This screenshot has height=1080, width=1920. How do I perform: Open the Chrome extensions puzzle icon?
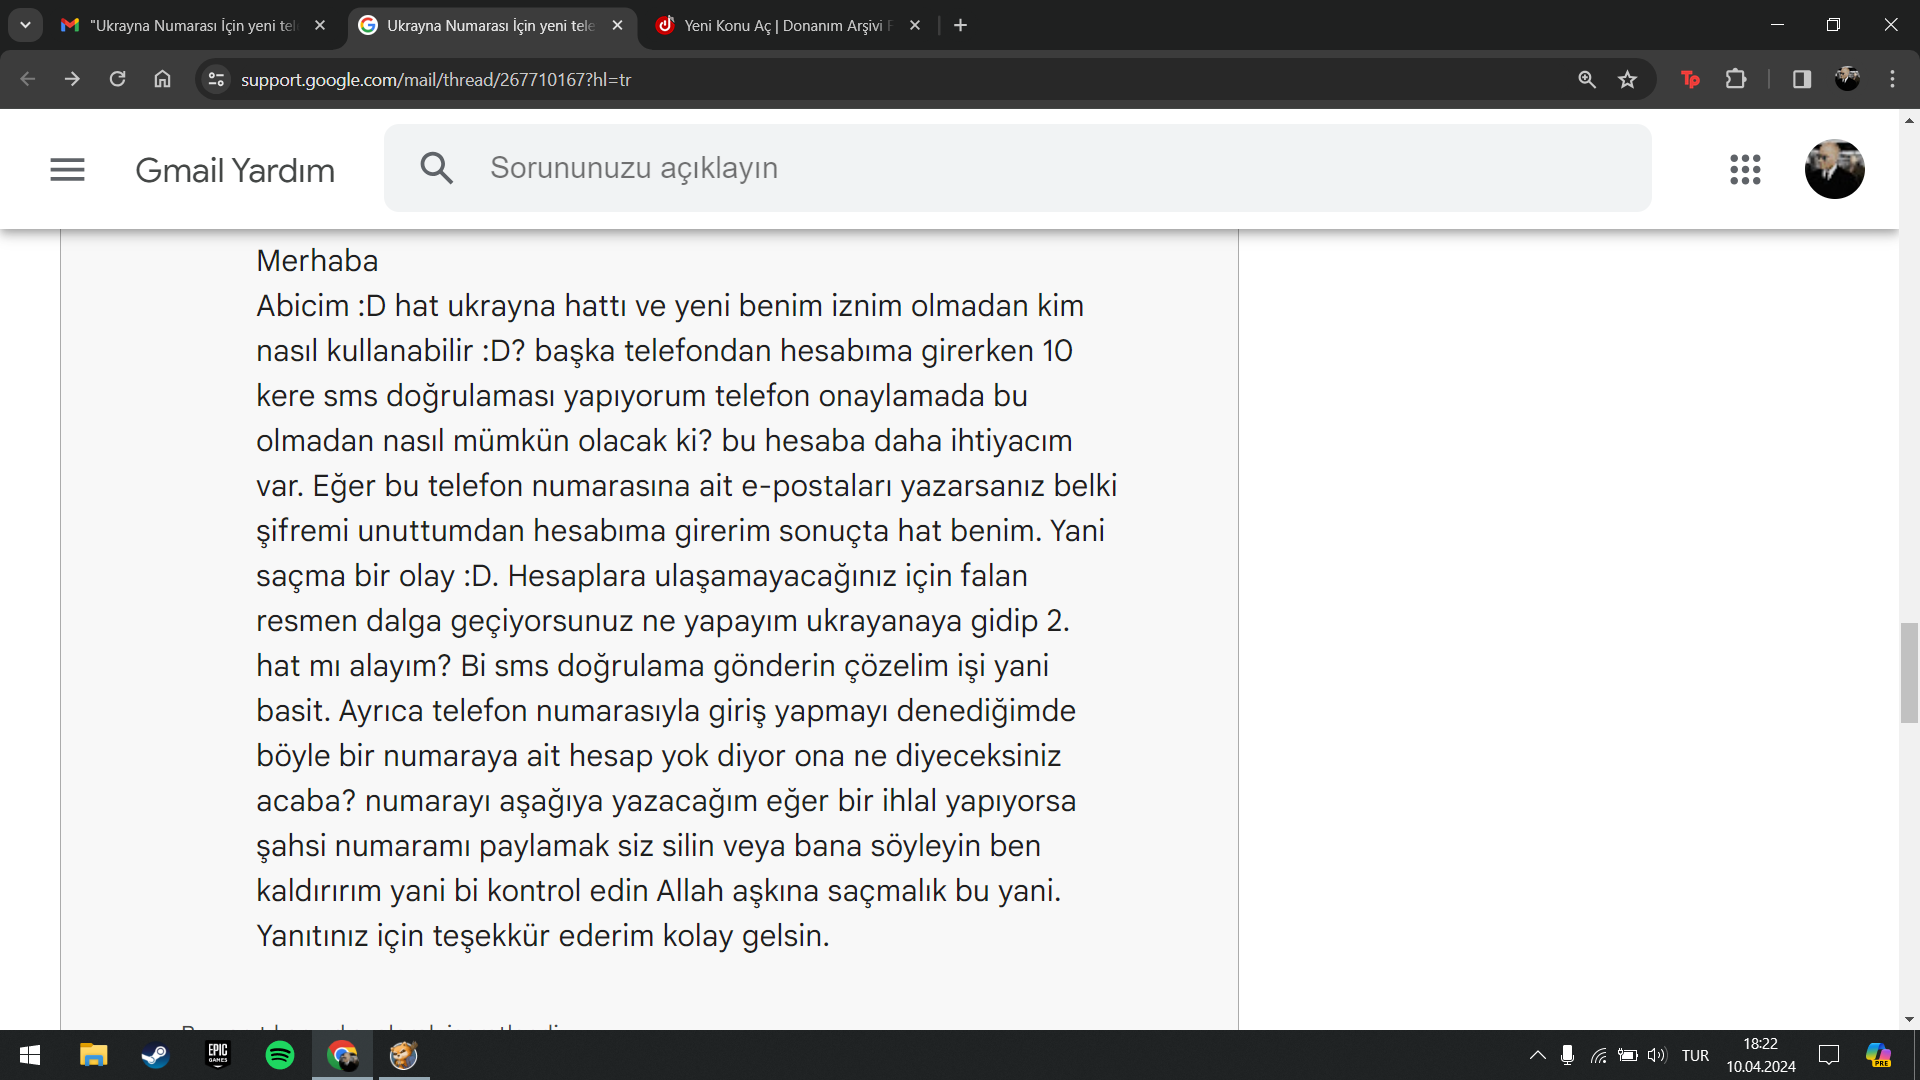click(x=1736, y=80)
